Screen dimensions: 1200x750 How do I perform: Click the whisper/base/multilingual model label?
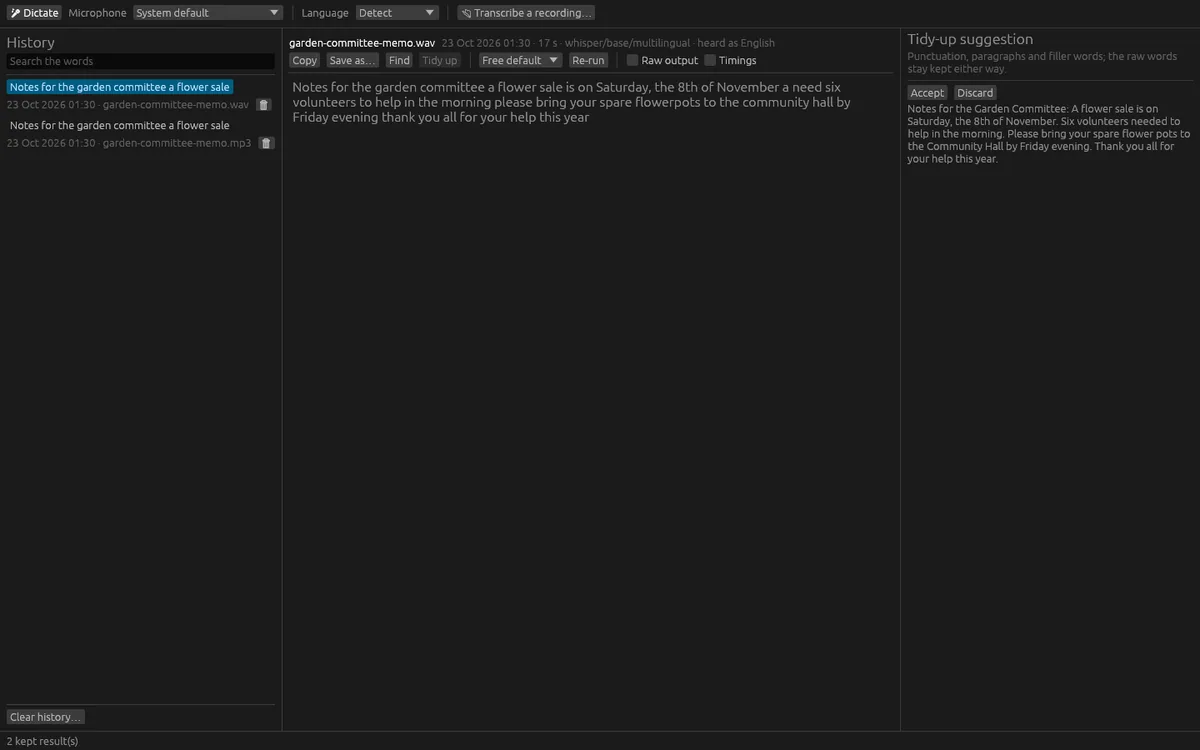(x=627, y=43)
